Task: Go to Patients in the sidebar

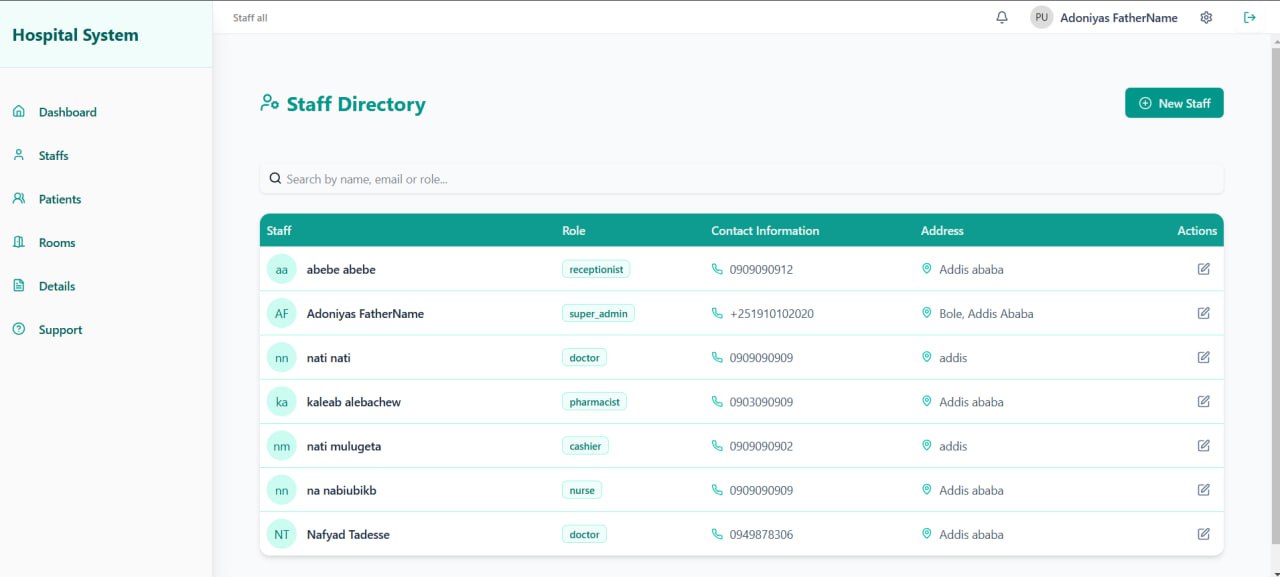Action: point(60,199)
